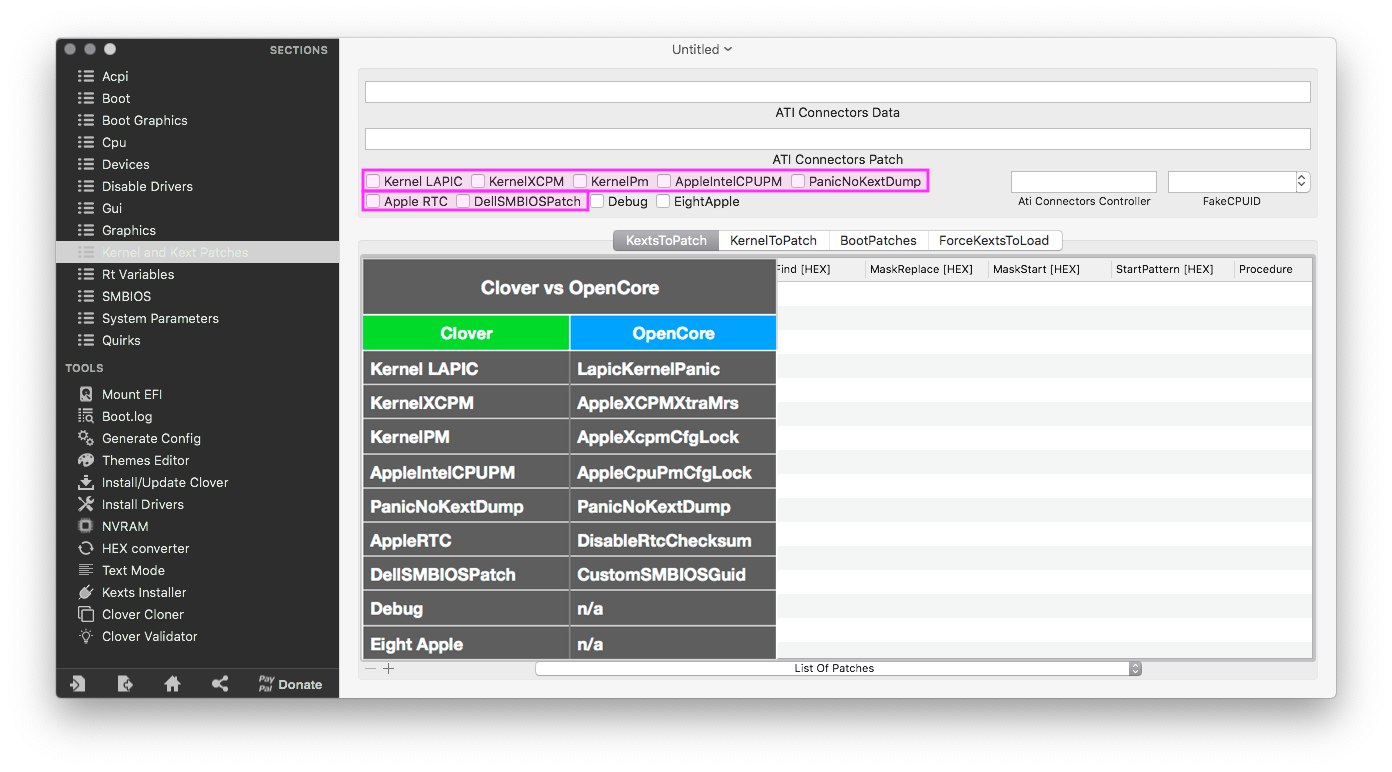Open the Install Drivers tools icon
1392x772 pixels.
(x=86, y=504)
